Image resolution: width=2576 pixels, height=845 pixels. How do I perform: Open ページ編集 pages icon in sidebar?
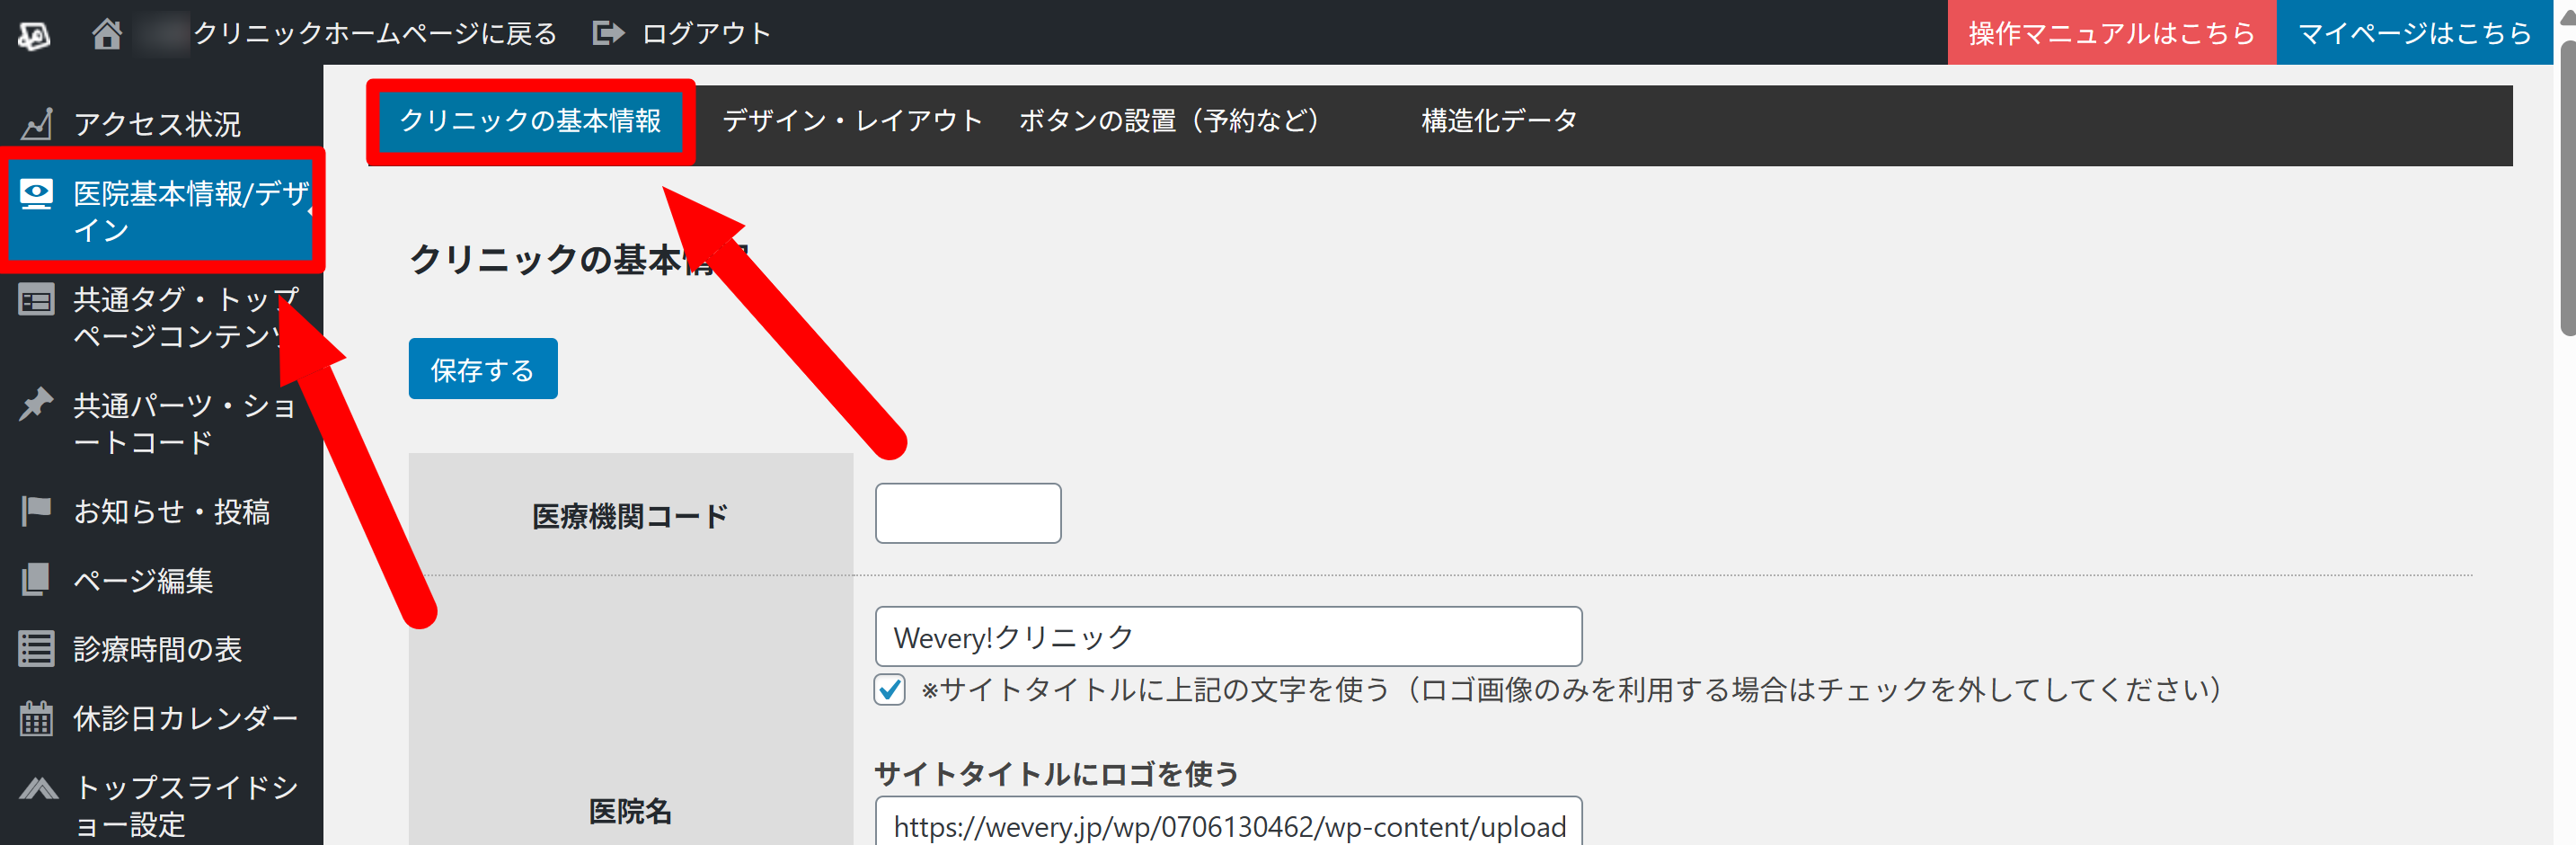pyautogui.click(x=37, y=580)
